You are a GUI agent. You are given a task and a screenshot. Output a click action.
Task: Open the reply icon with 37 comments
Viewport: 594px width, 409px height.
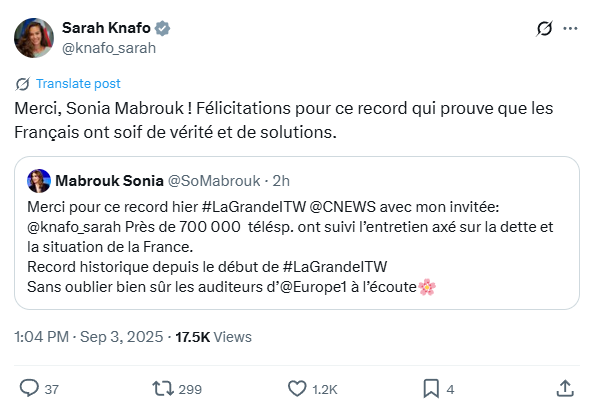[29, 389]
